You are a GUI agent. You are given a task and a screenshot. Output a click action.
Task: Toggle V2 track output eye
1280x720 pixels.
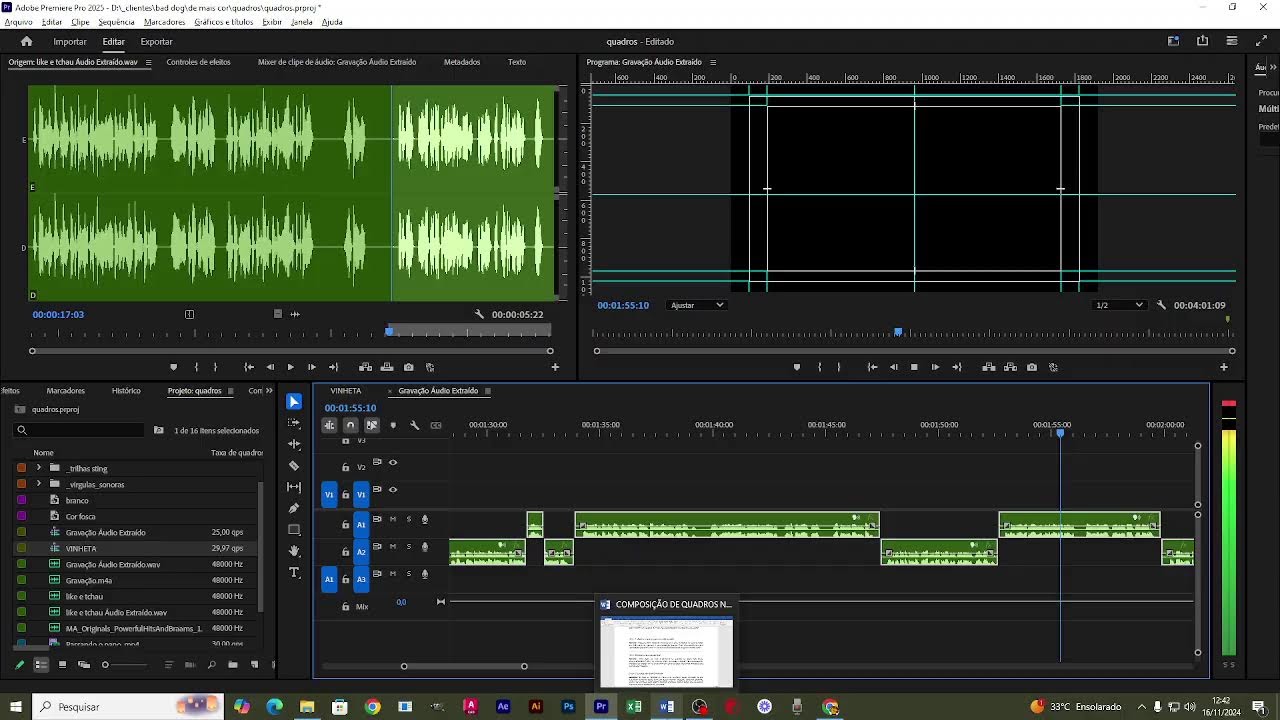[393, 462]
